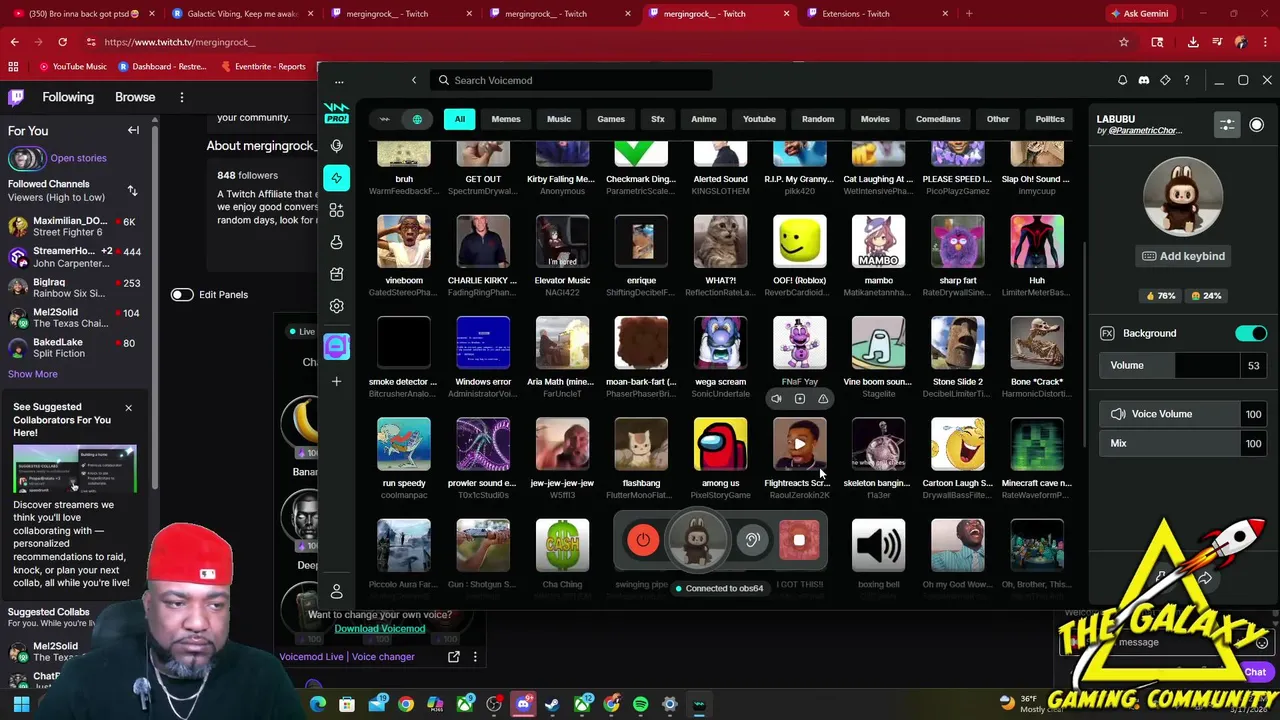Viewport: 1280px width, 720px height.
Task: Click the tag icon next to Discord in Voicemod
Action: (1165, 80)
